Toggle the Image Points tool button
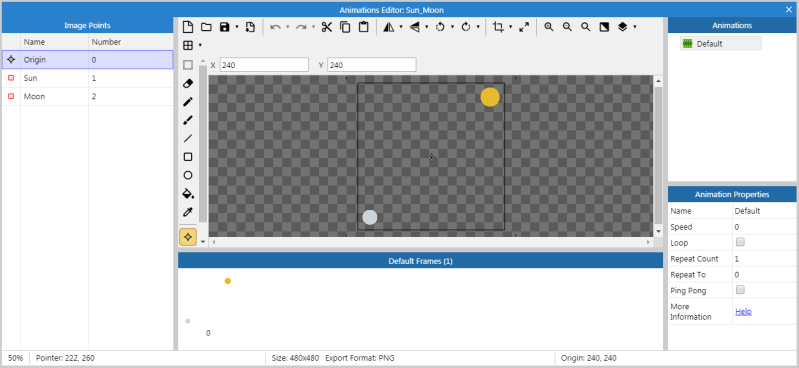This screenshot has height=368, width=799. point(188,236)
